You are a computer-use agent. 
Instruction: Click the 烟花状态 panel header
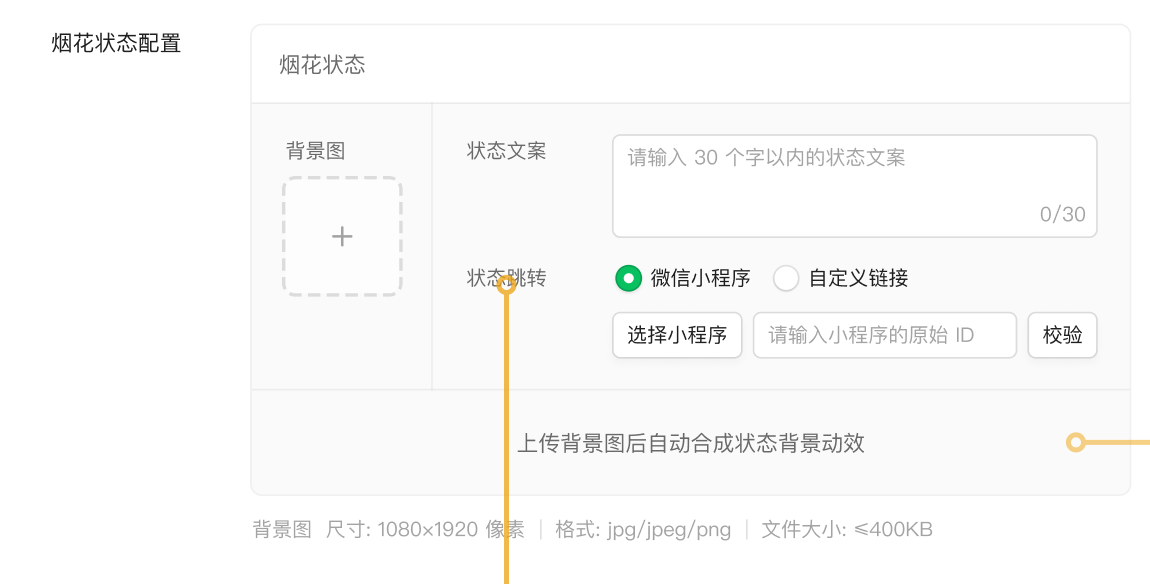(690, 65)
